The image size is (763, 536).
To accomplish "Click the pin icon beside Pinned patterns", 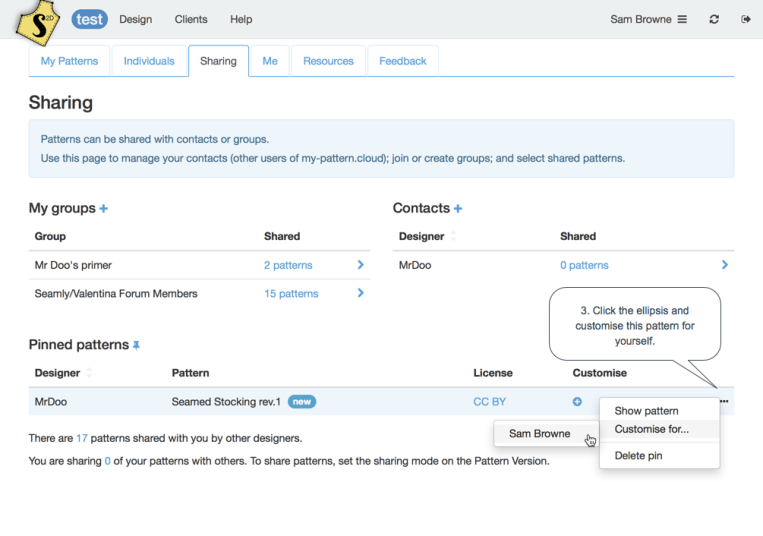I will pyautogui.click(x=137, y=345).
